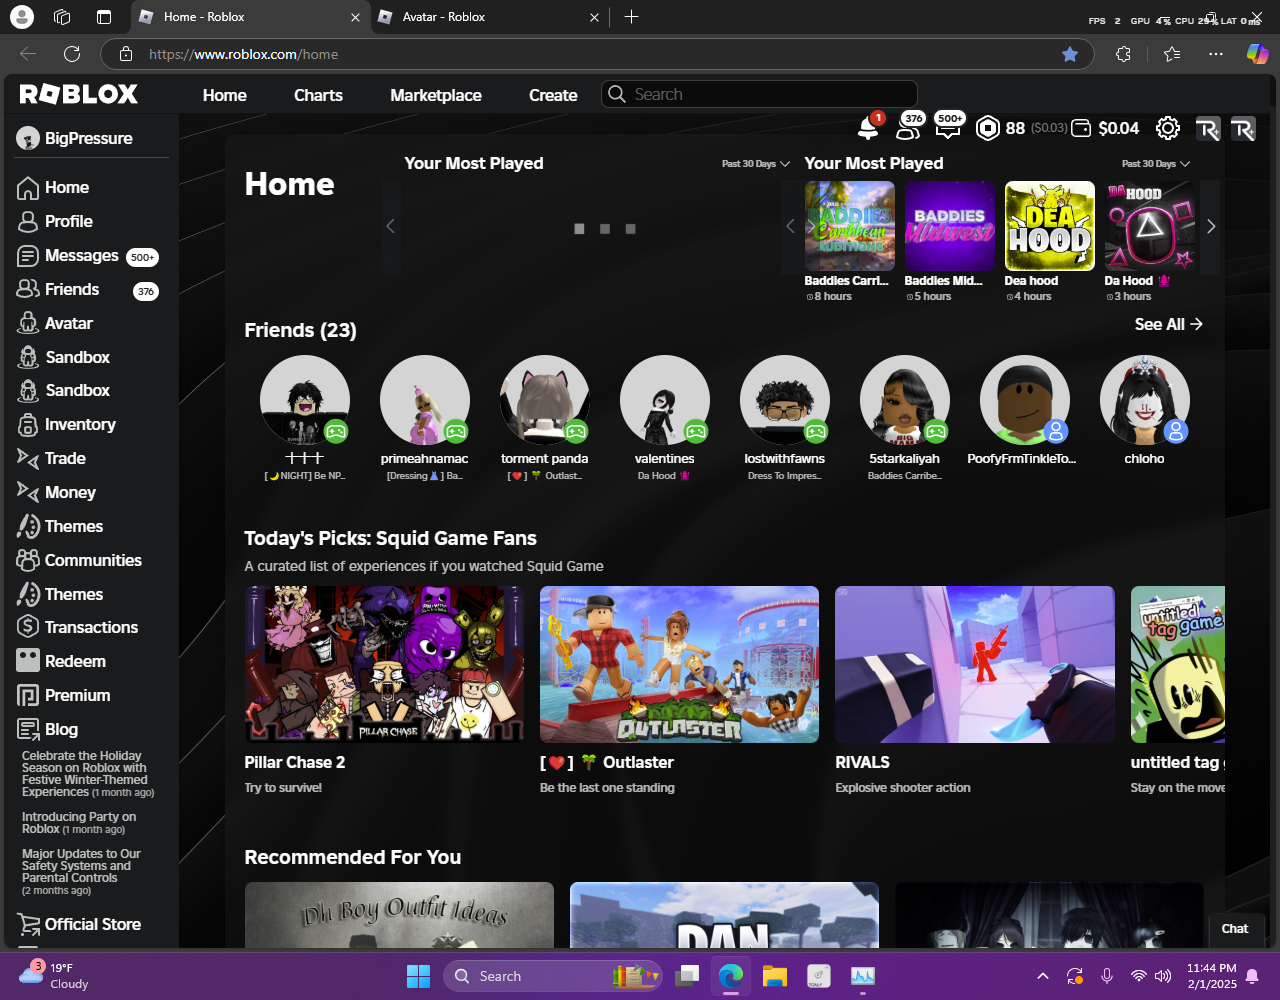1280x1000 pixels.
Task: Open friend 5starkaliyah avatar
Action: click(x=905, y=400)
